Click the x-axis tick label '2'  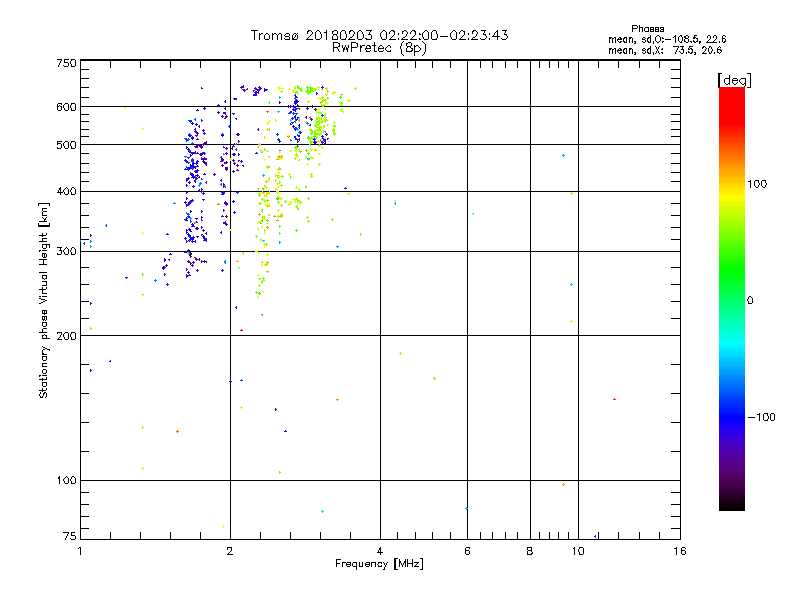click(x=230, y=551)
